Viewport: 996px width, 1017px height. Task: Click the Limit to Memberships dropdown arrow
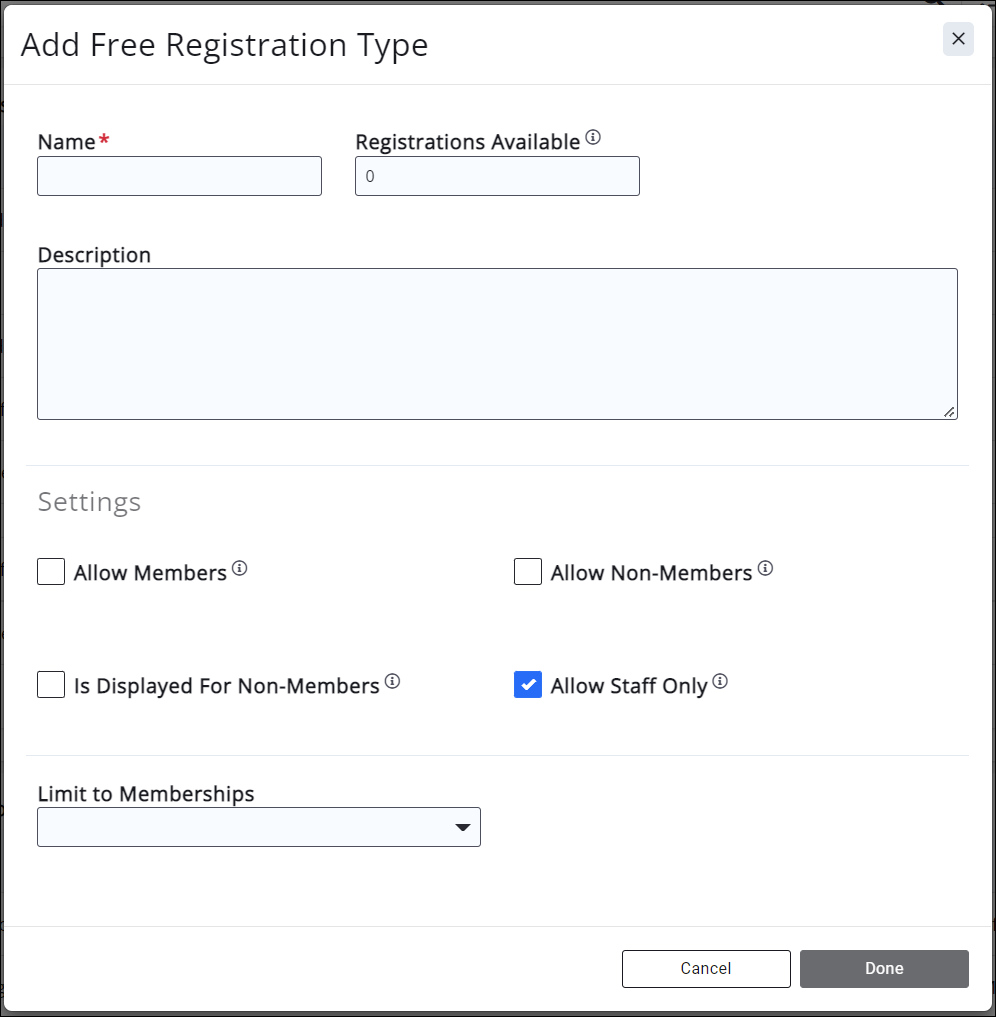click(462, 826)
